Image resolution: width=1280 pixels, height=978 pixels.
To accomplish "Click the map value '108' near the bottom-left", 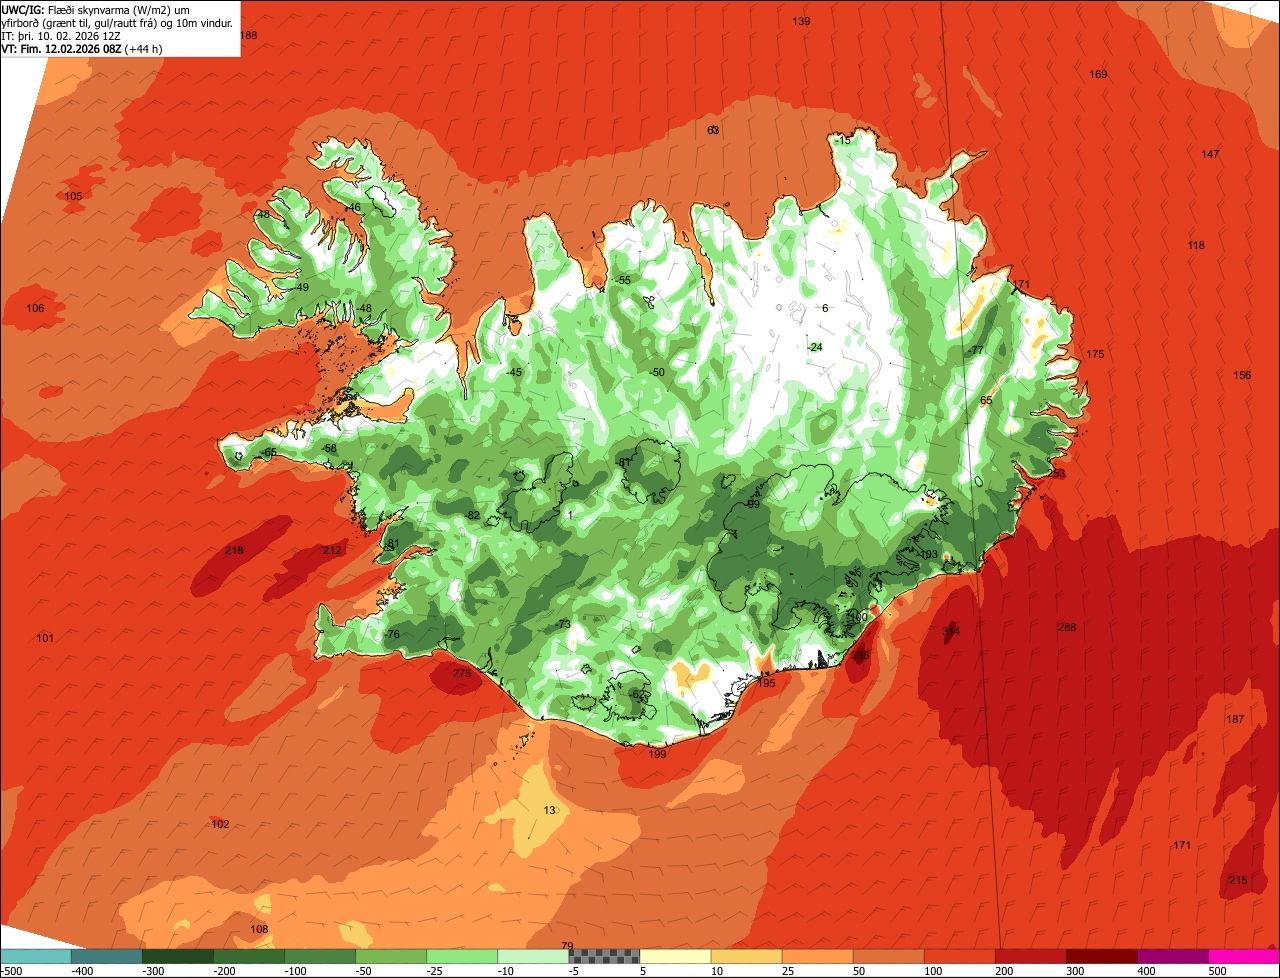I will click(x=259, y=929).
